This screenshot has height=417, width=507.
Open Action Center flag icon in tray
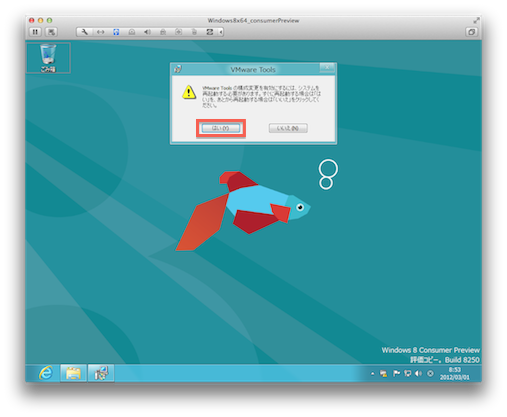click(x=396, y=374)
